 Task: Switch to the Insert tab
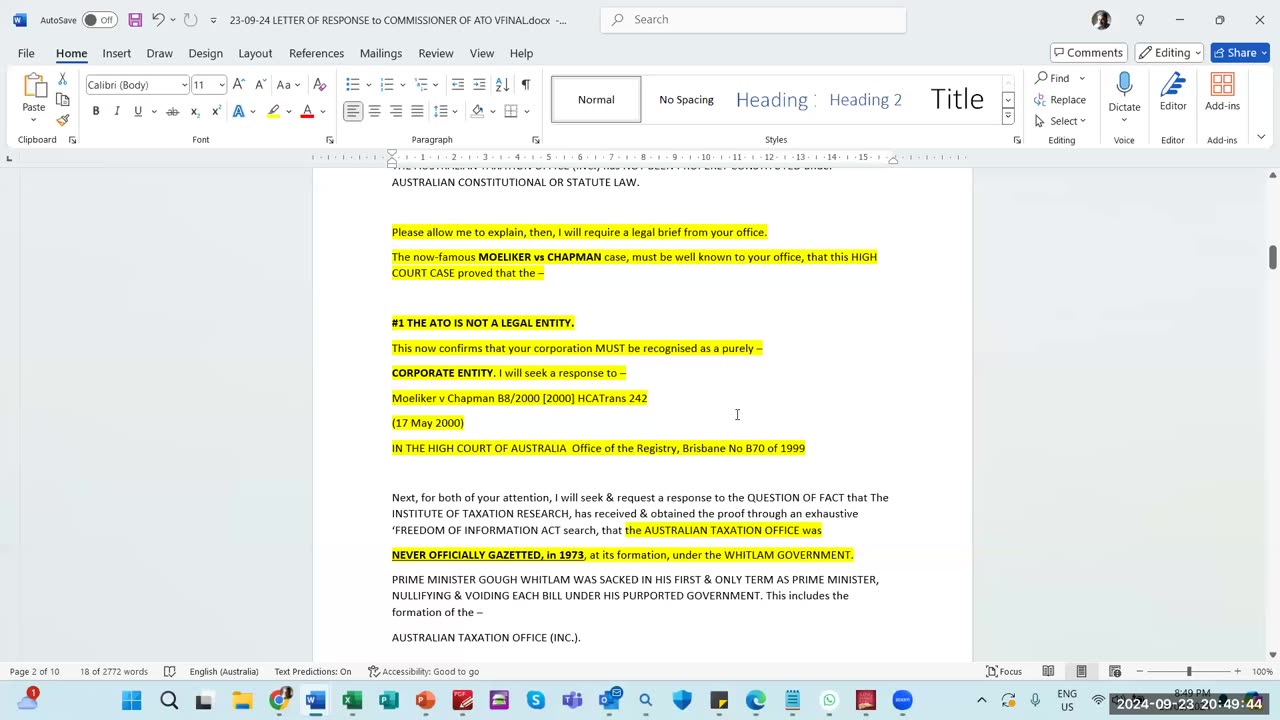point(116,53)
